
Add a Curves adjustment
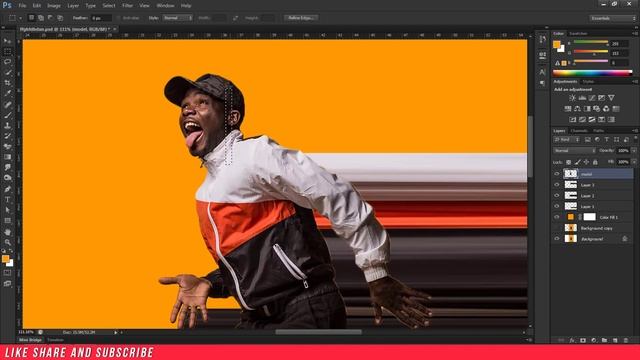[x=592, y=98]
